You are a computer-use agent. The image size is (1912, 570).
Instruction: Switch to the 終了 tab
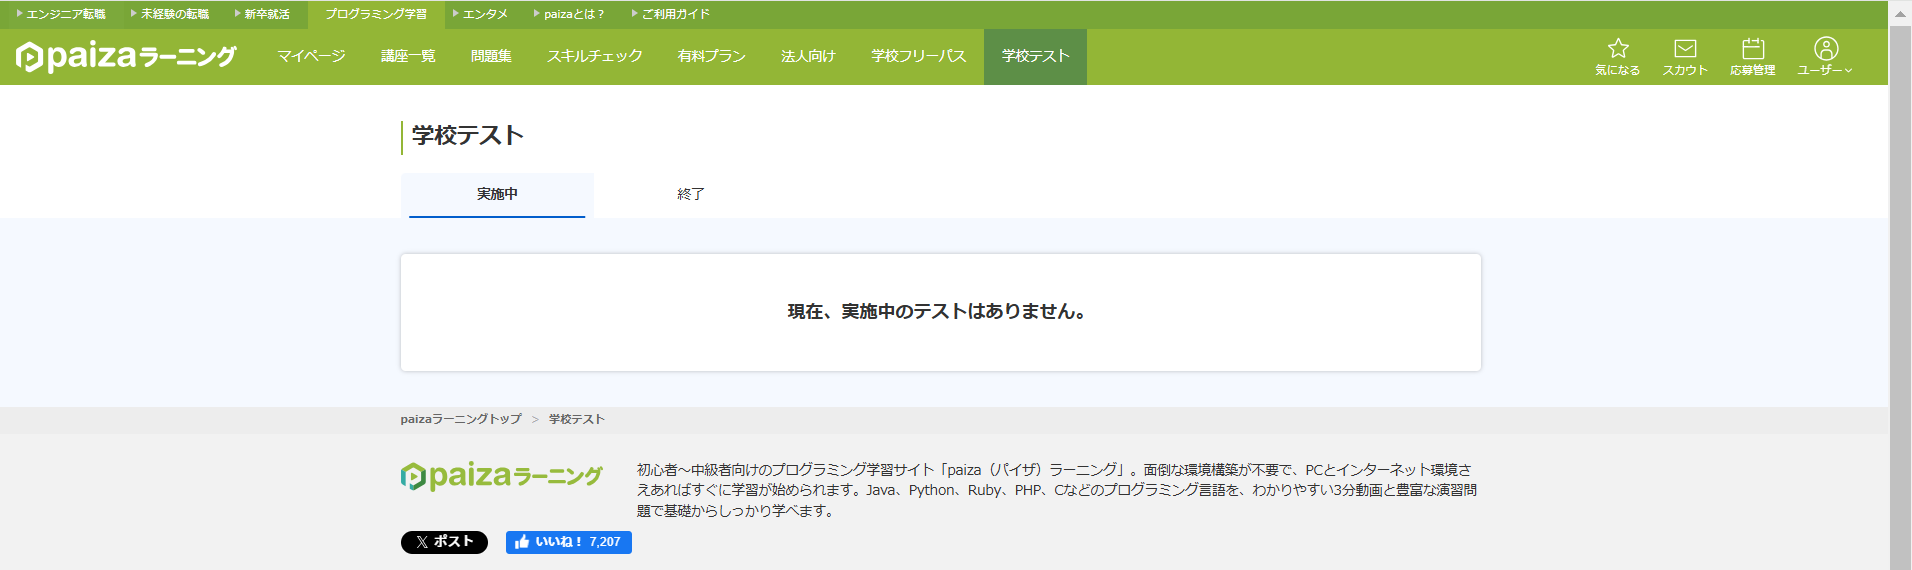coord(690,194)
